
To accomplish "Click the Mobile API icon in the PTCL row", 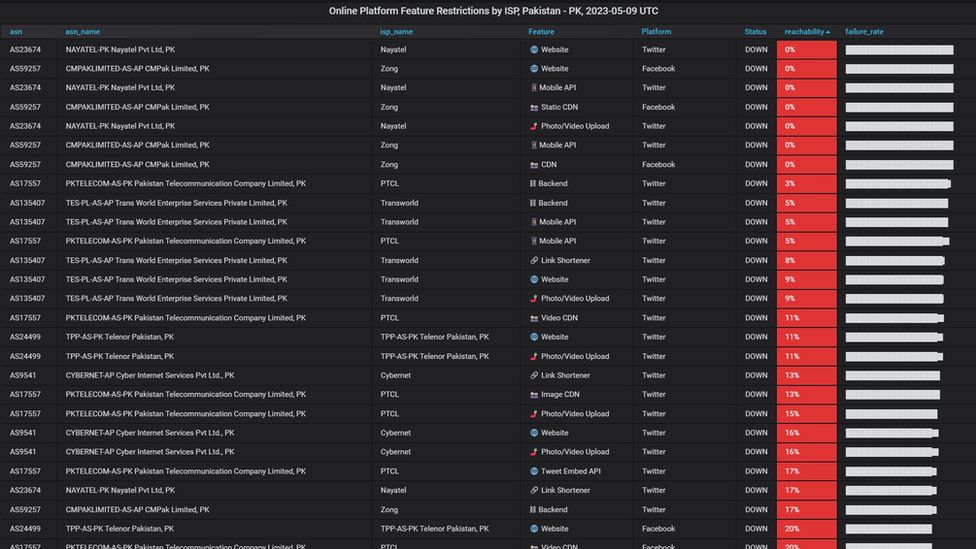I will pos(533,242).
